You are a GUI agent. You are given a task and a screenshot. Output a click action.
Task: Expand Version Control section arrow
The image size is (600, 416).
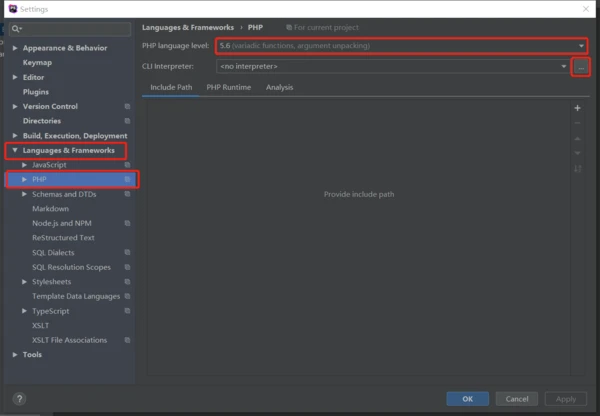15,106
